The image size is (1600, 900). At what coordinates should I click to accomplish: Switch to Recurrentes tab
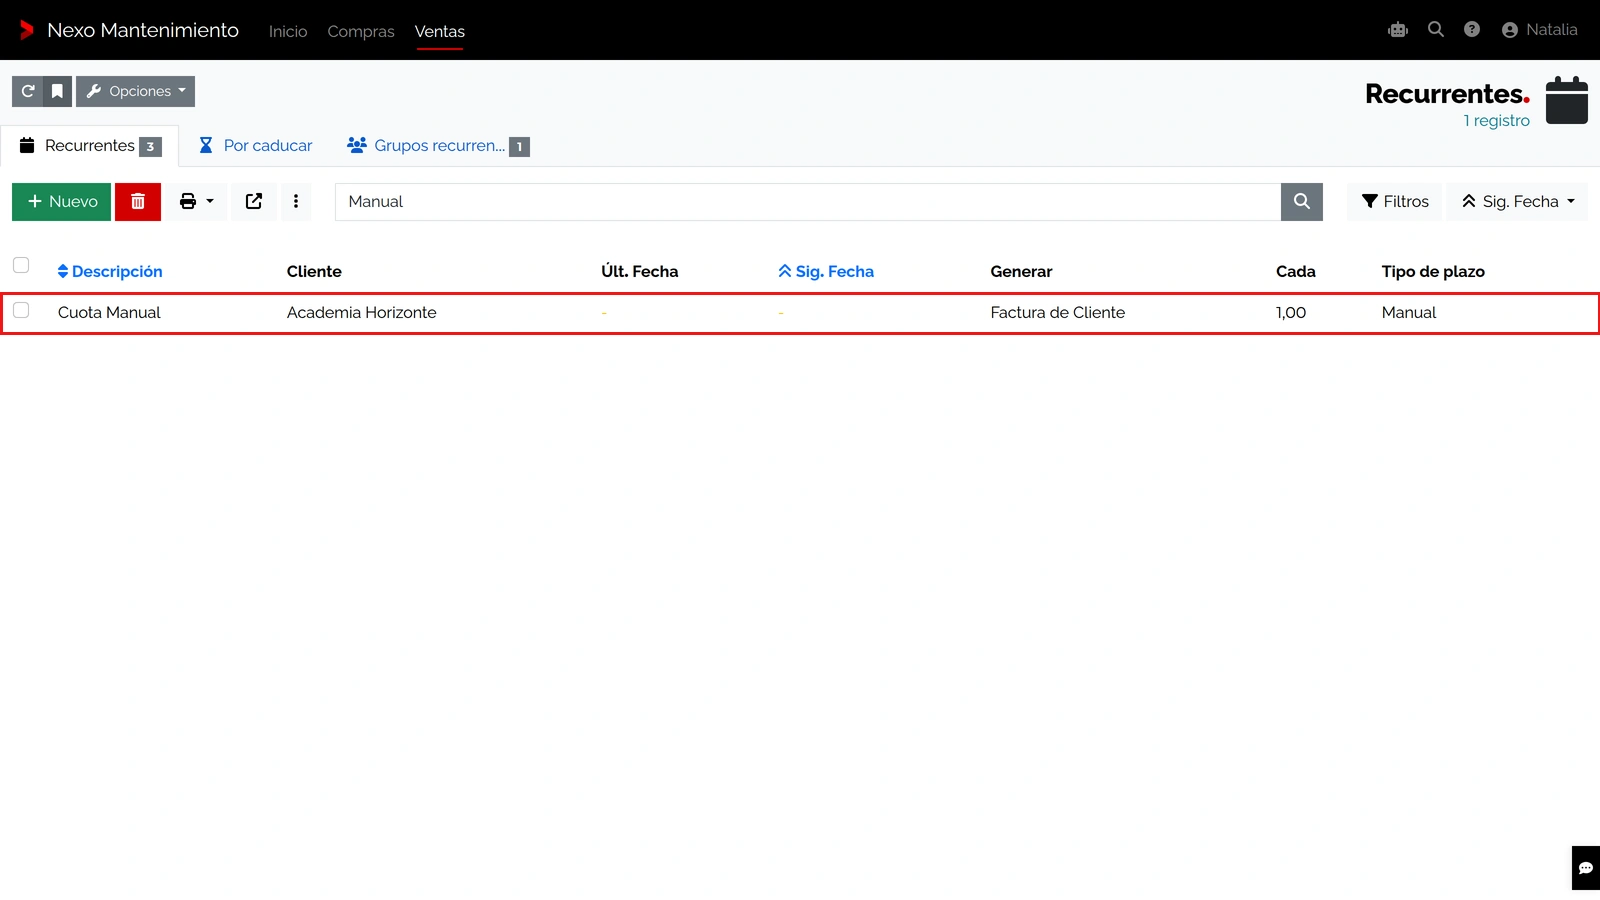pyautogui.click(x=90, y=146)
